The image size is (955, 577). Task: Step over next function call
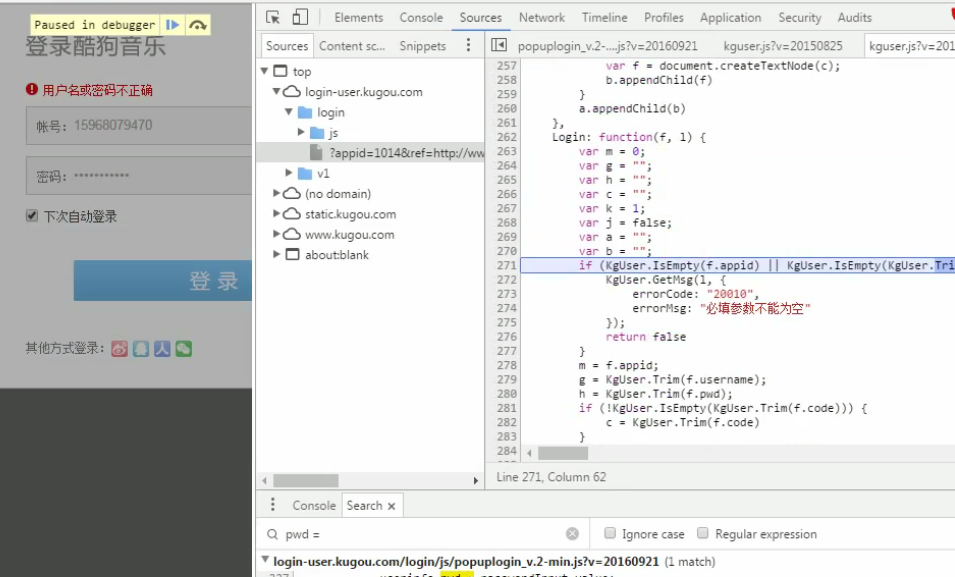tap(198, 25)
